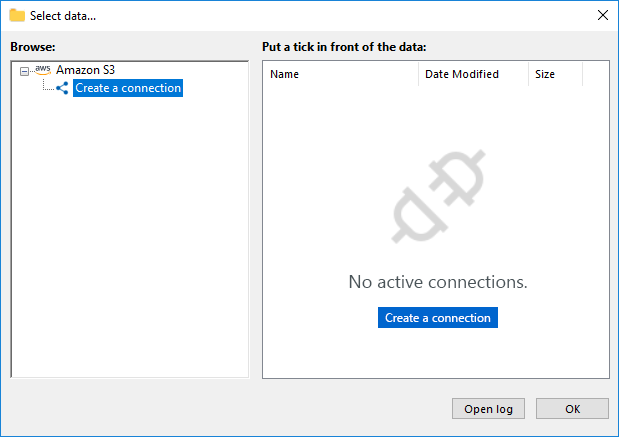The height and width of the screenshot is (437, 619).
Task: Click the Put a tick in front label
Action: click(x=344, y=47)
